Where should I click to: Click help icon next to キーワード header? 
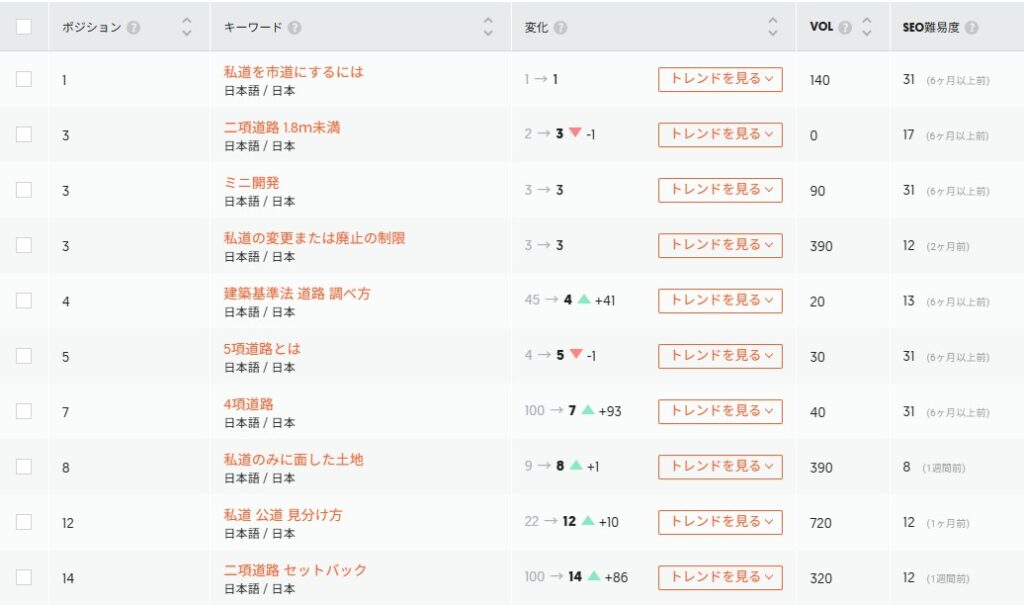tap(295, 28)
